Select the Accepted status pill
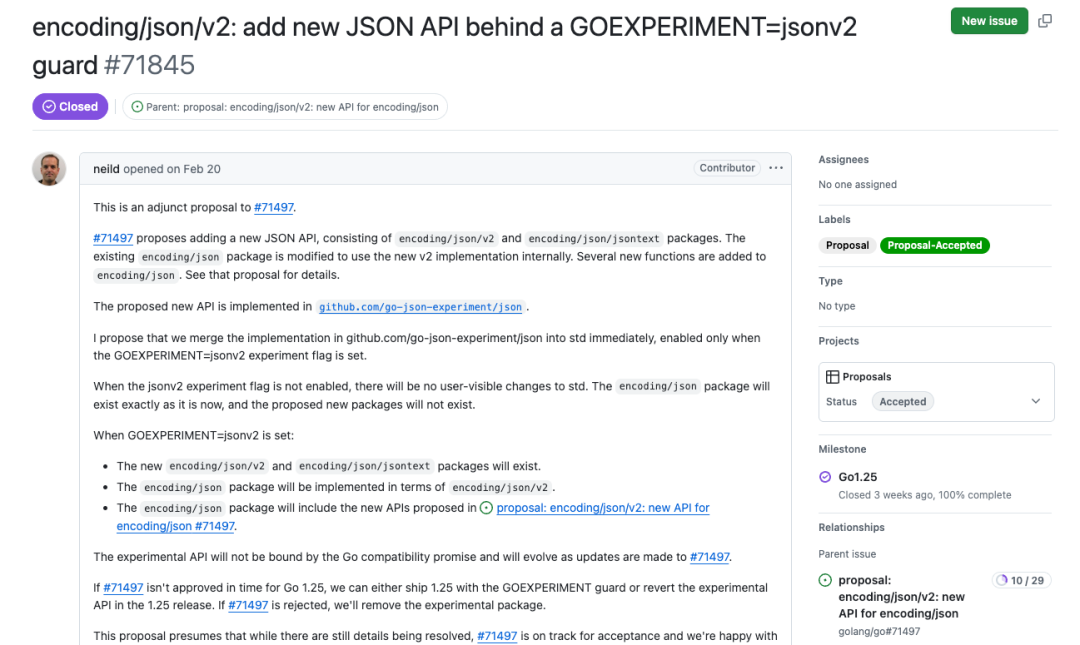Screen dimensions: 1080x645 pyautogui.click(x=902, y=400)
